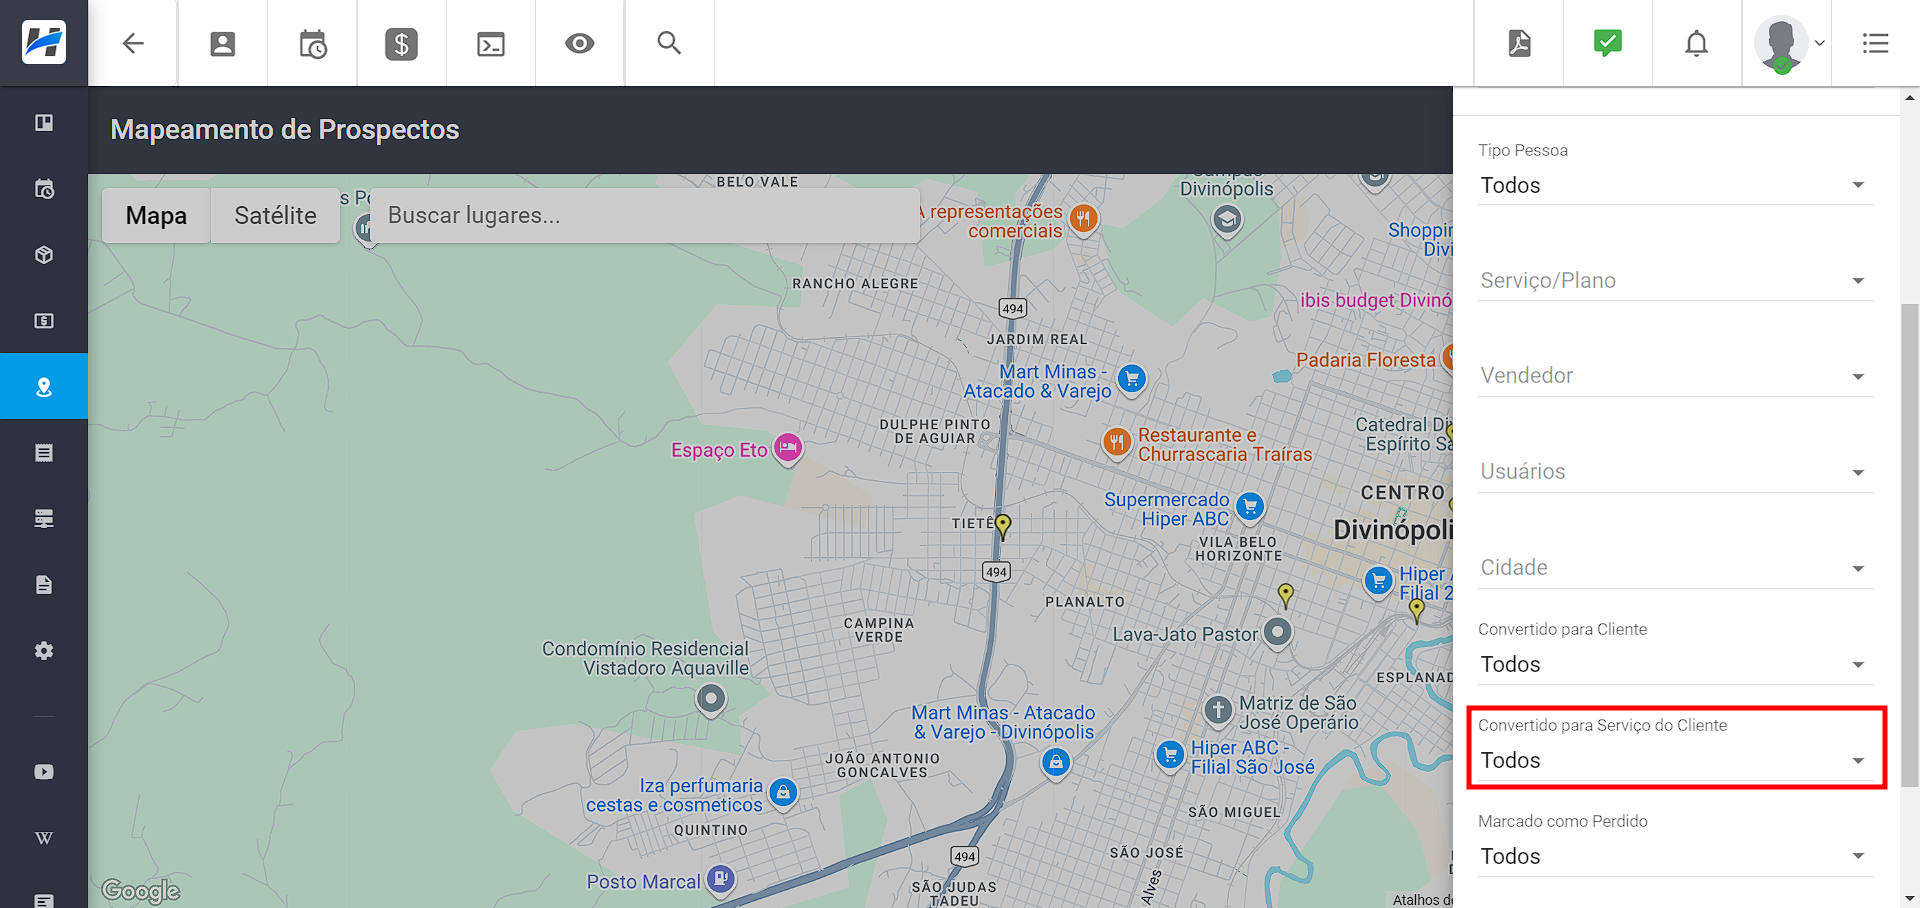
Task: Open the sidebar server network icon
Action: 44,519
